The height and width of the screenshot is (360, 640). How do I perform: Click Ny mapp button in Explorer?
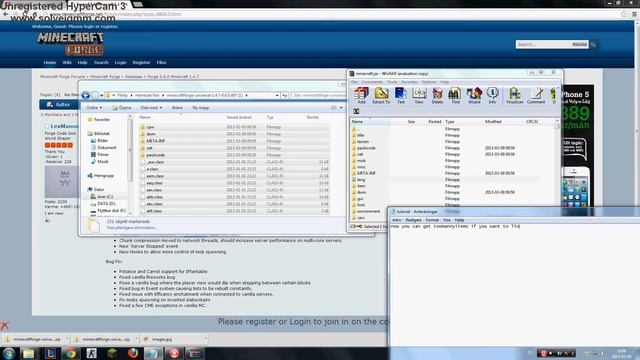click(200, 108)
